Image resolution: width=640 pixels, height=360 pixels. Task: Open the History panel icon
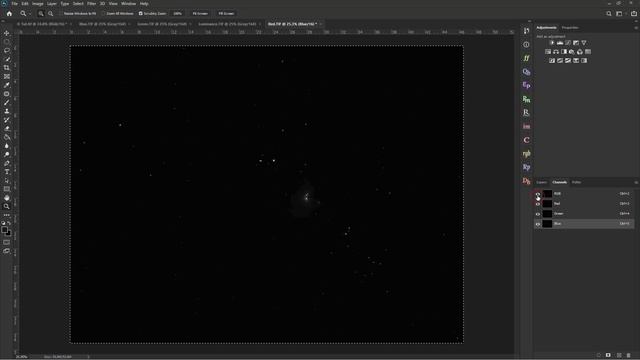[x=526, y=31]
